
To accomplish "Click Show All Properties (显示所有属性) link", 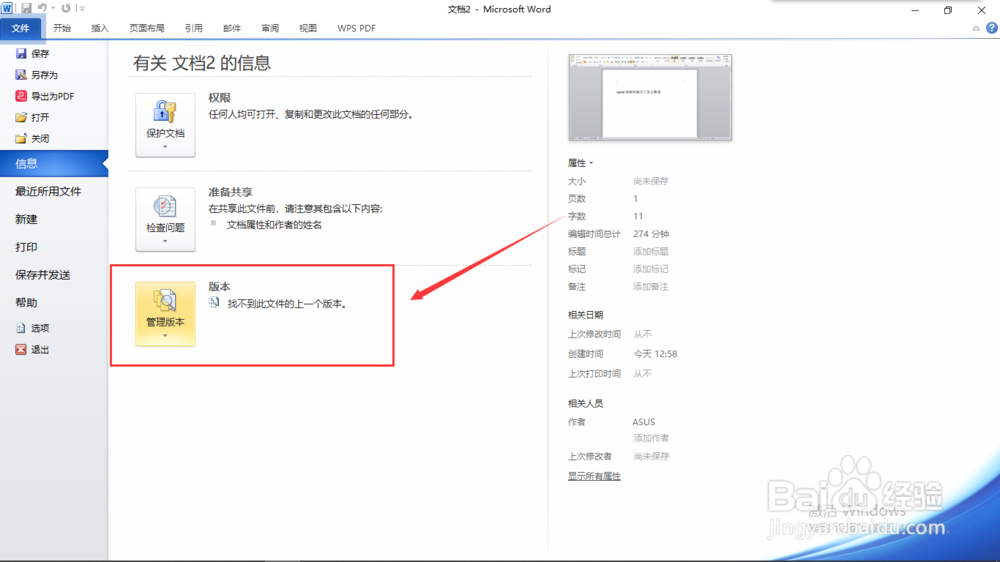I will tap(594, 477).
